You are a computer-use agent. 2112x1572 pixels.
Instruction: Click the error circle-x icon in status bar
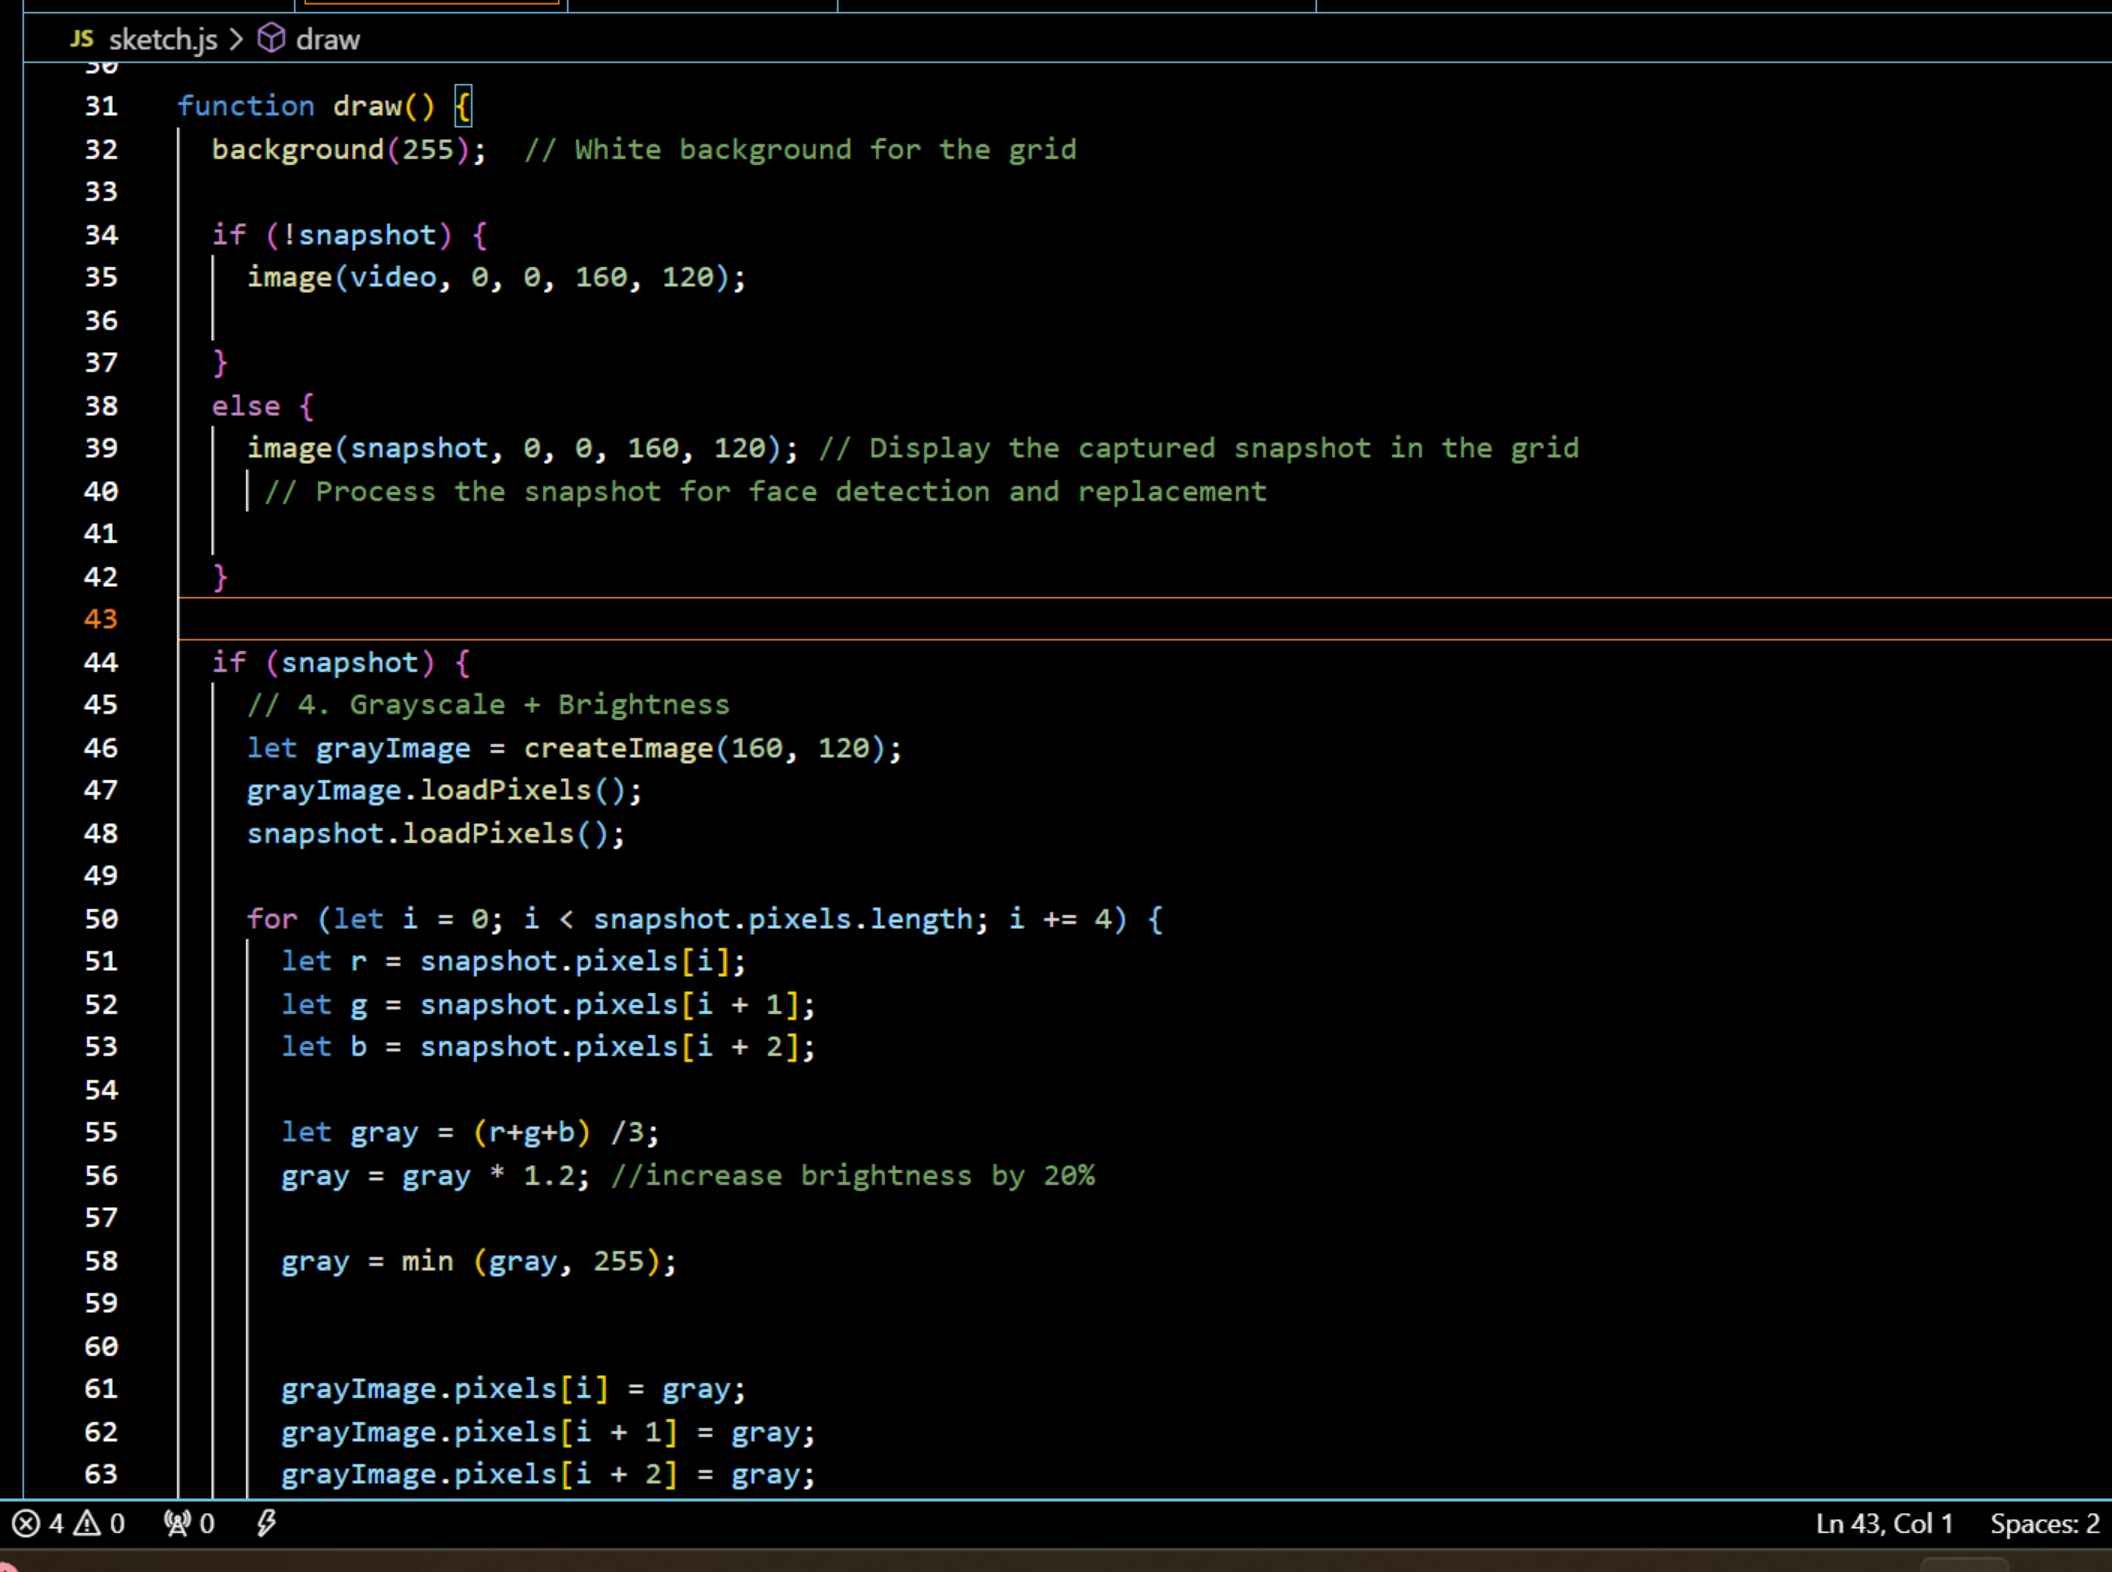click(x=26, y=1523)
